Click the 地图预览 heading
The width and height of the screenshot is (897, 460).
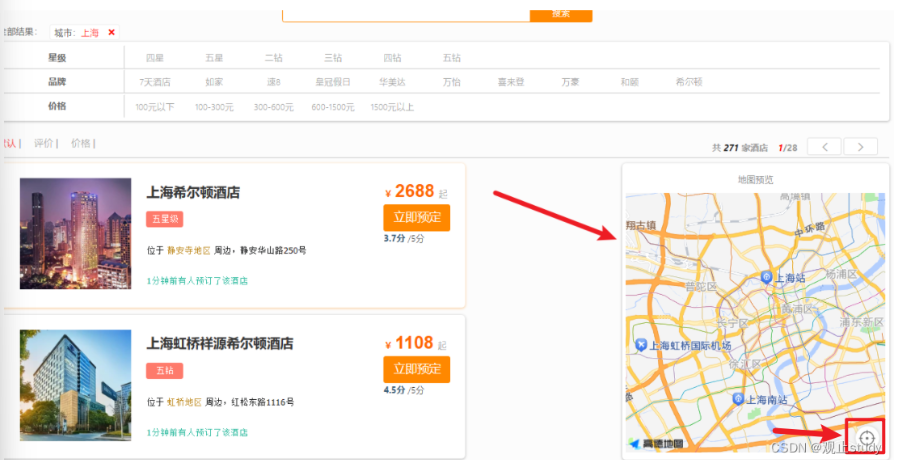pos(755,180)
